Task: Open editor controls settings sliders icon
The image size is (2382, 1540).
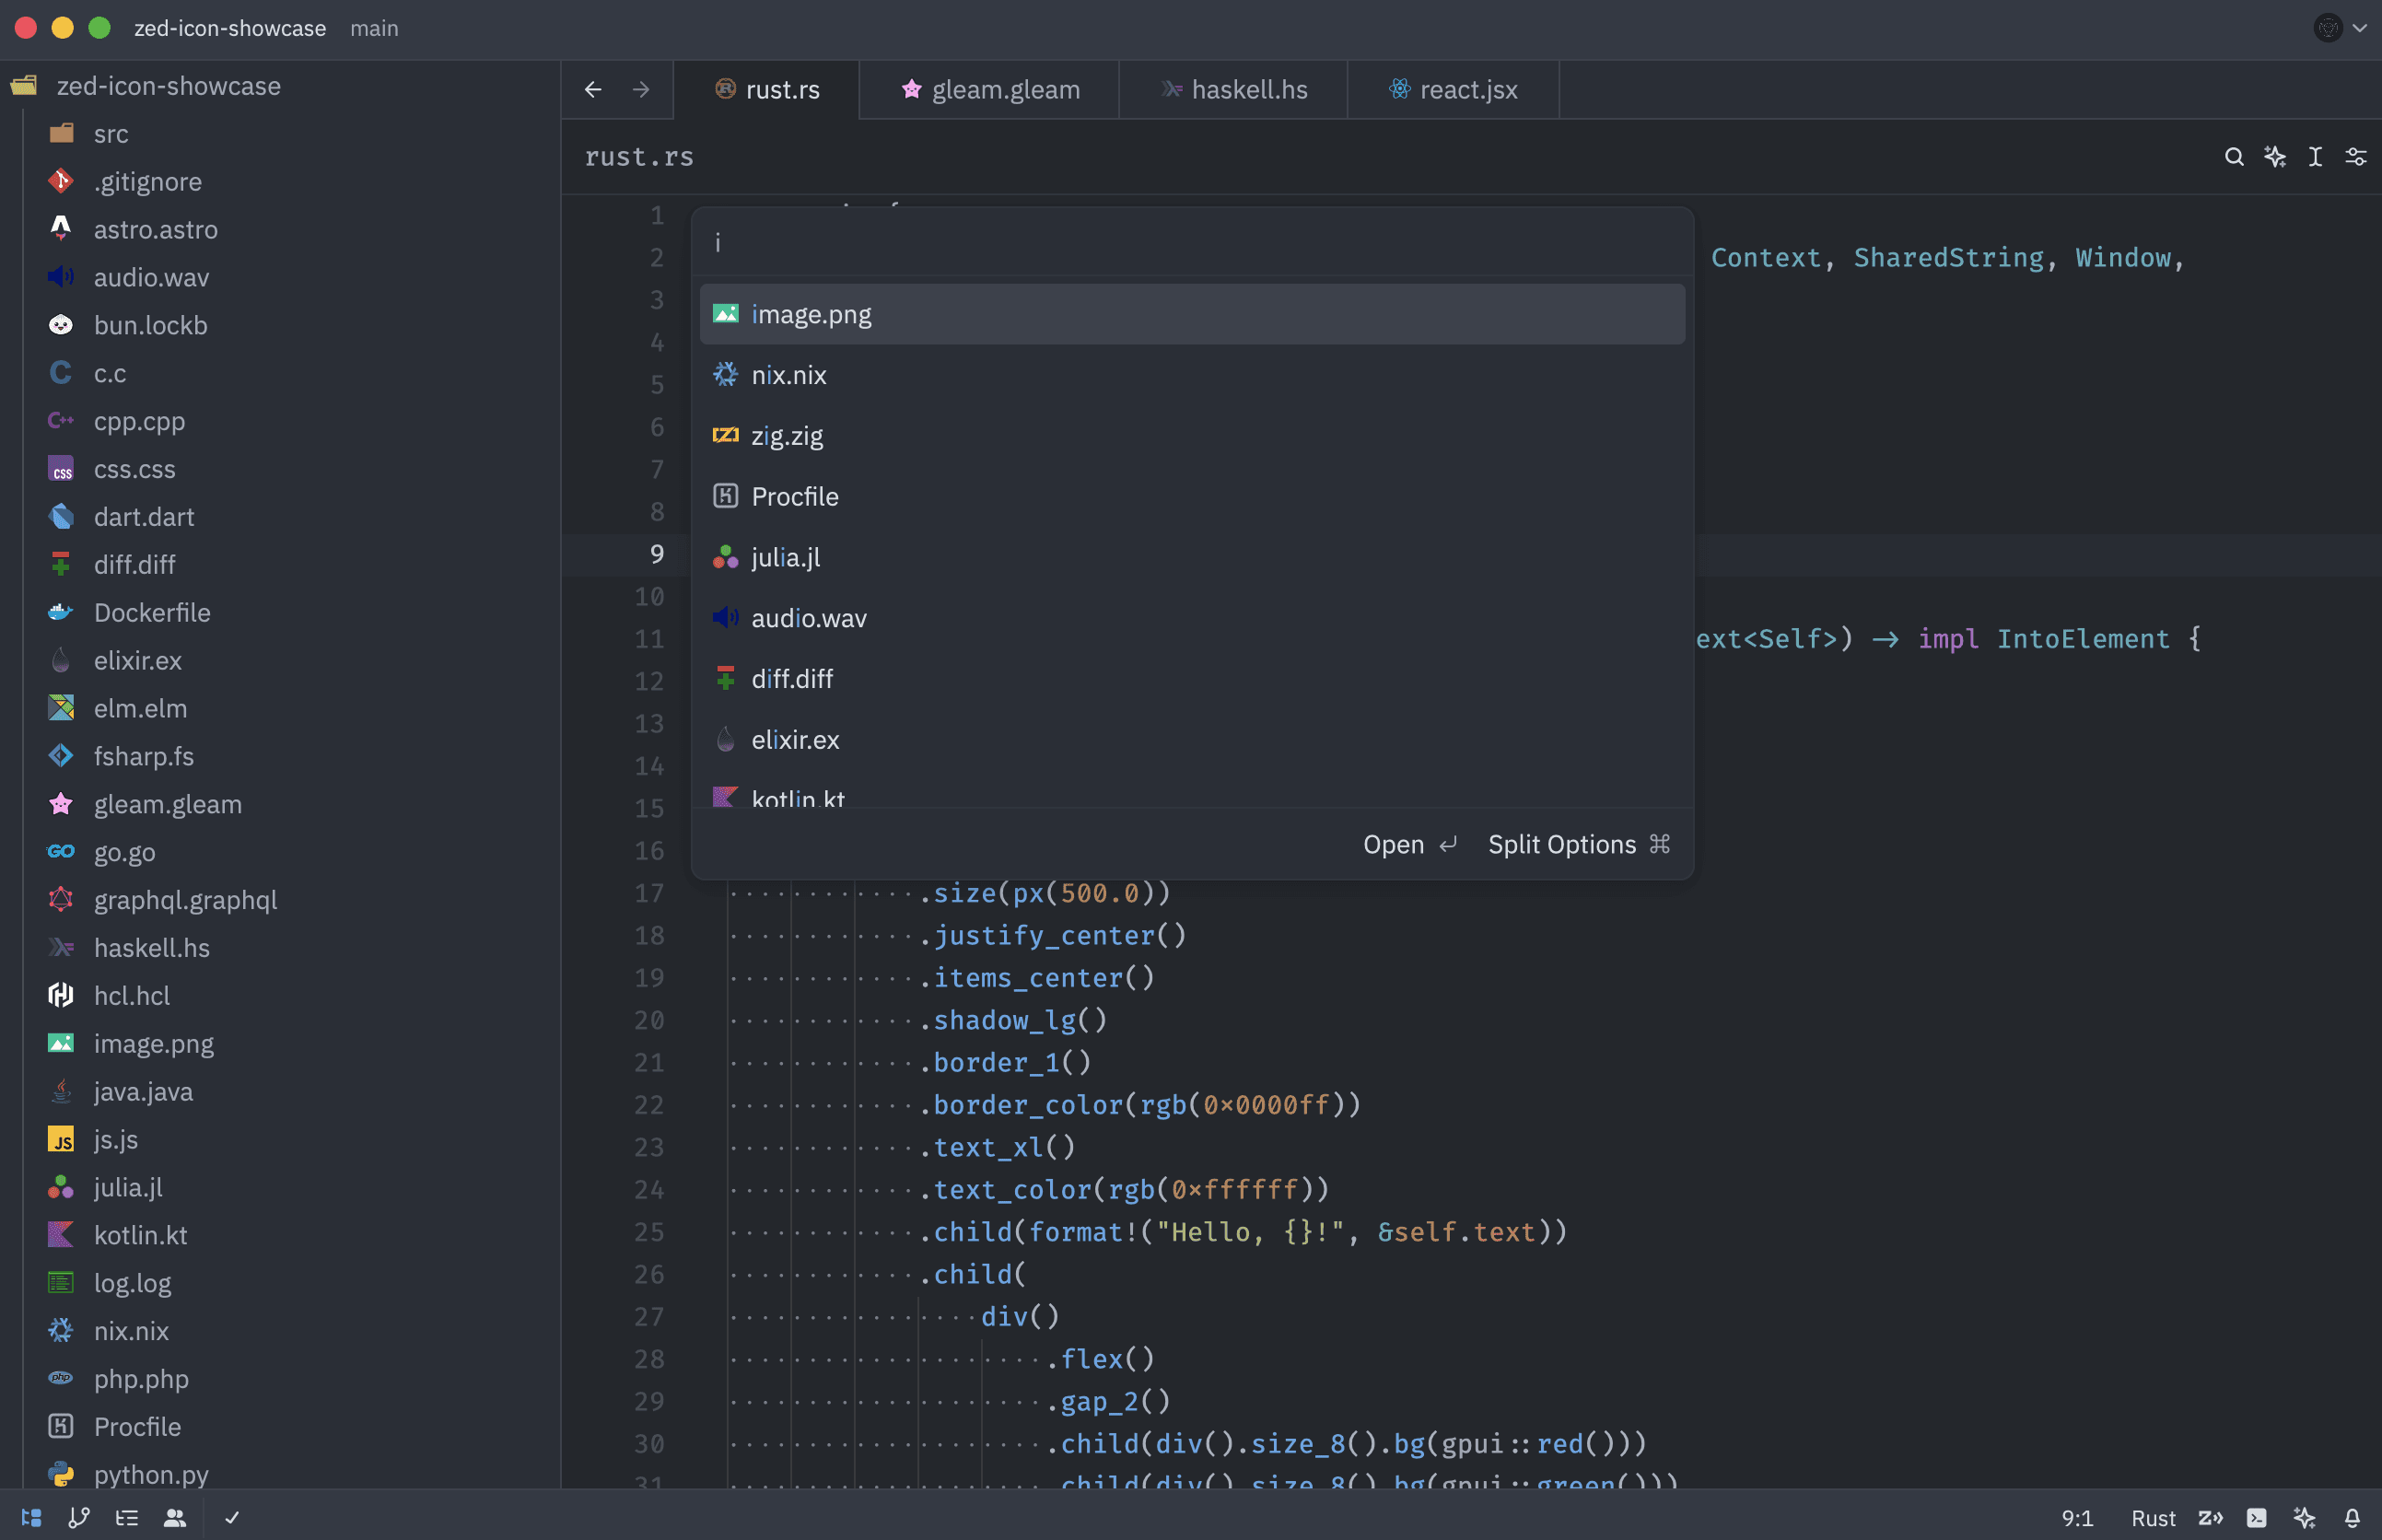Action: (2355, 157)
